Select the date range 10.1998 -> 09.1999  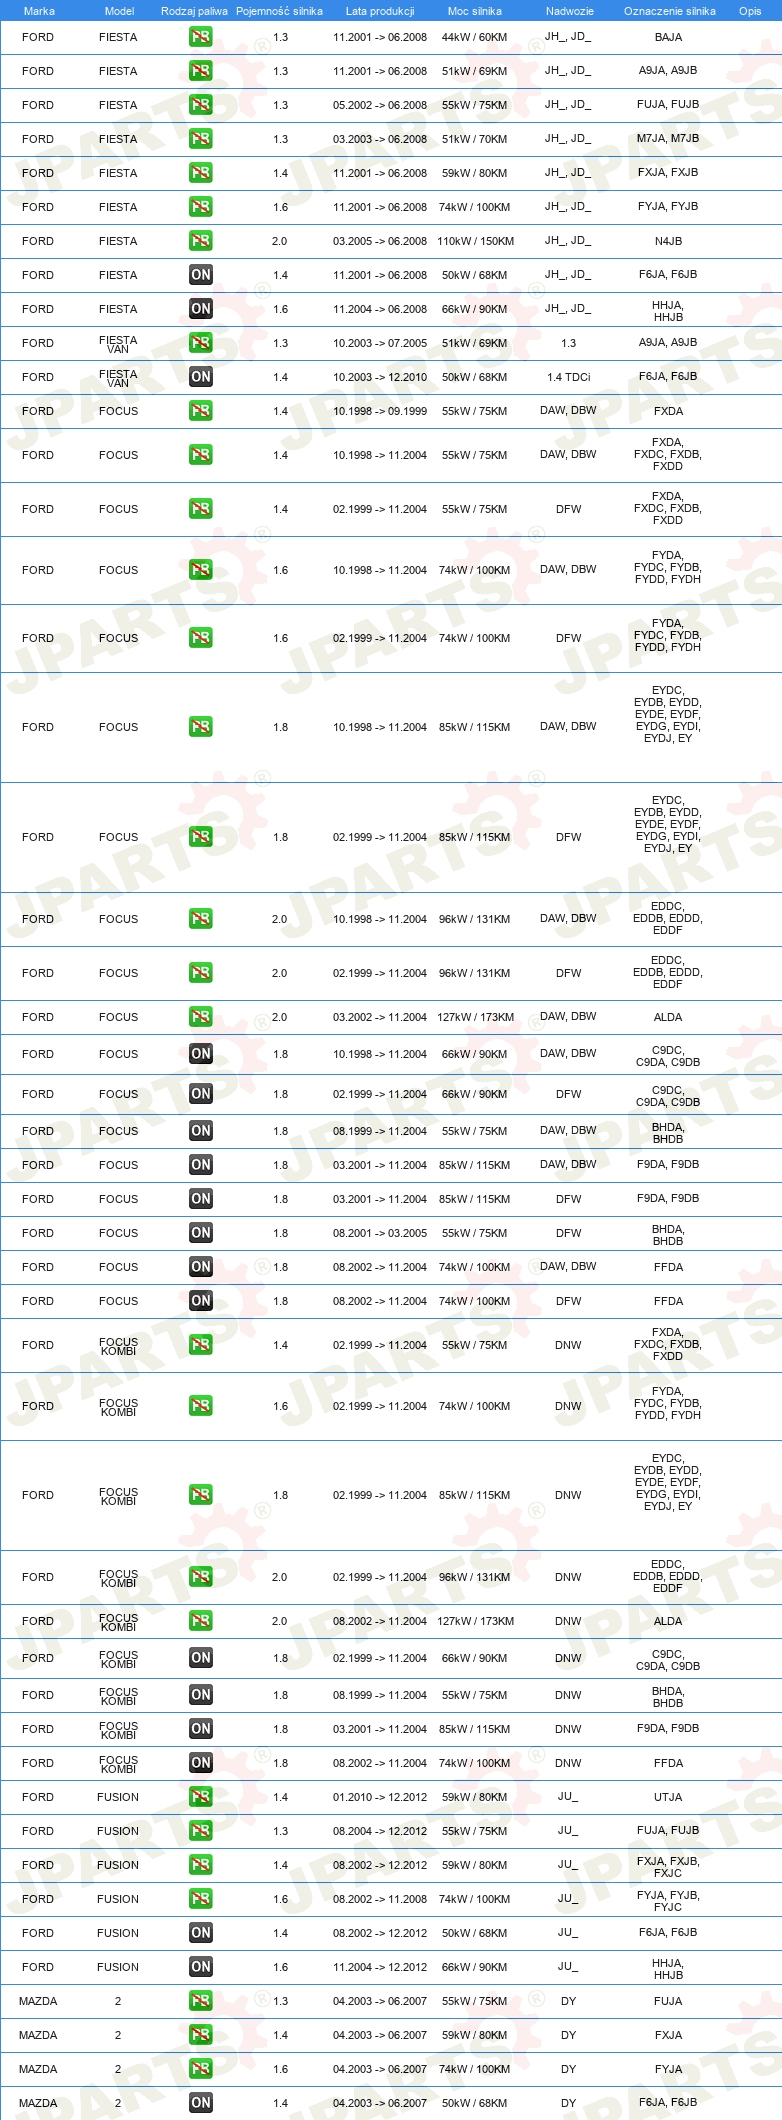pyautogui.click(x=380, y=411)
